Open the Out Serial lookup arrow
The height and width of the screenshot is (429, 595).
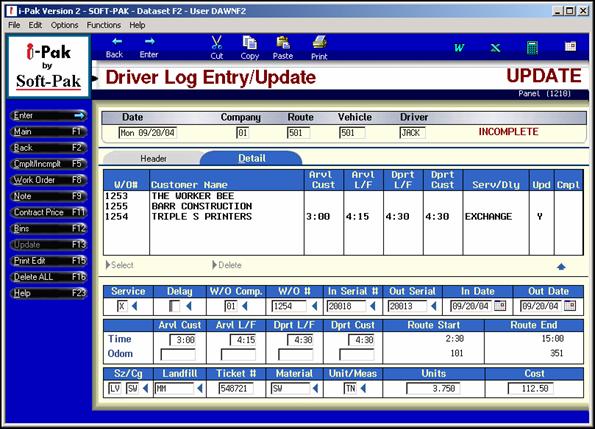pos(434,306)
